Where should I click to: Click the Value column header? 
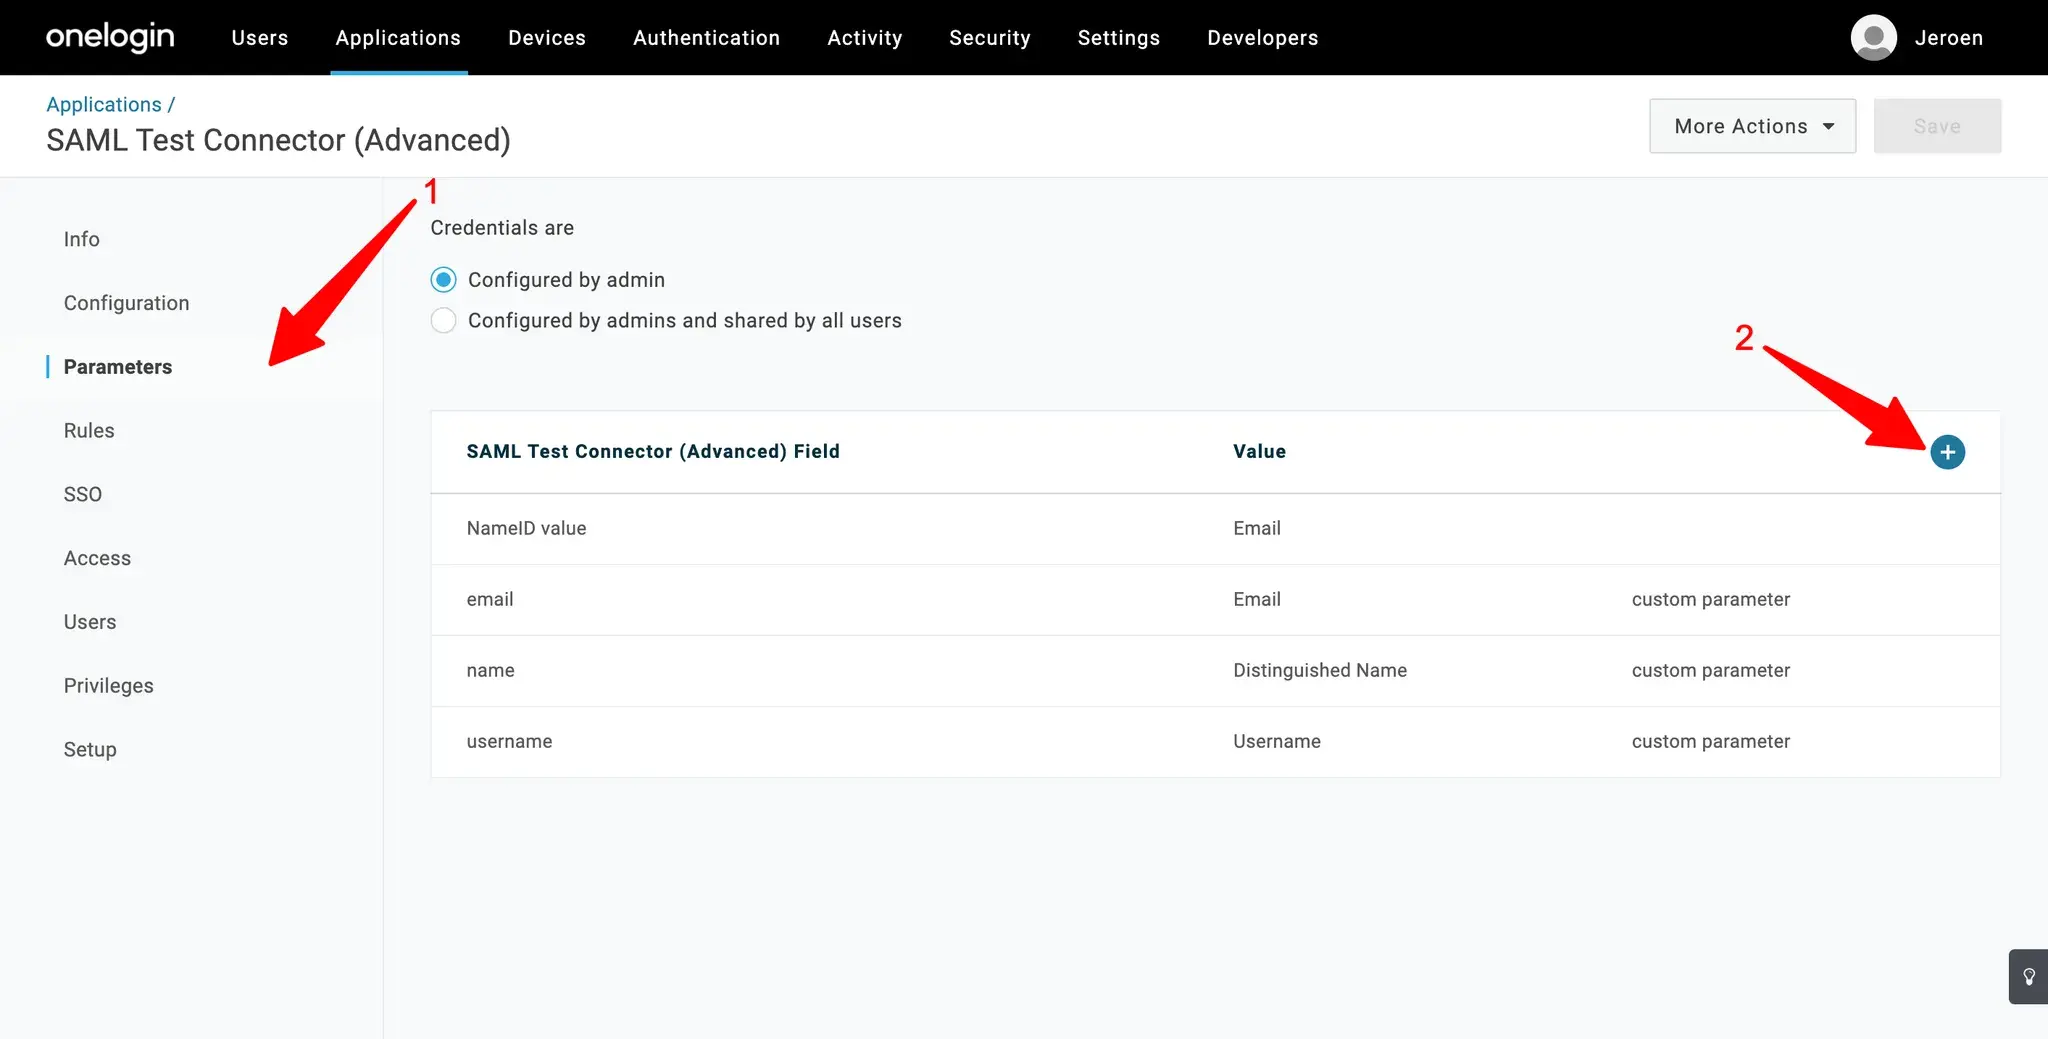pyautogui.click(x=1260, y=451)
